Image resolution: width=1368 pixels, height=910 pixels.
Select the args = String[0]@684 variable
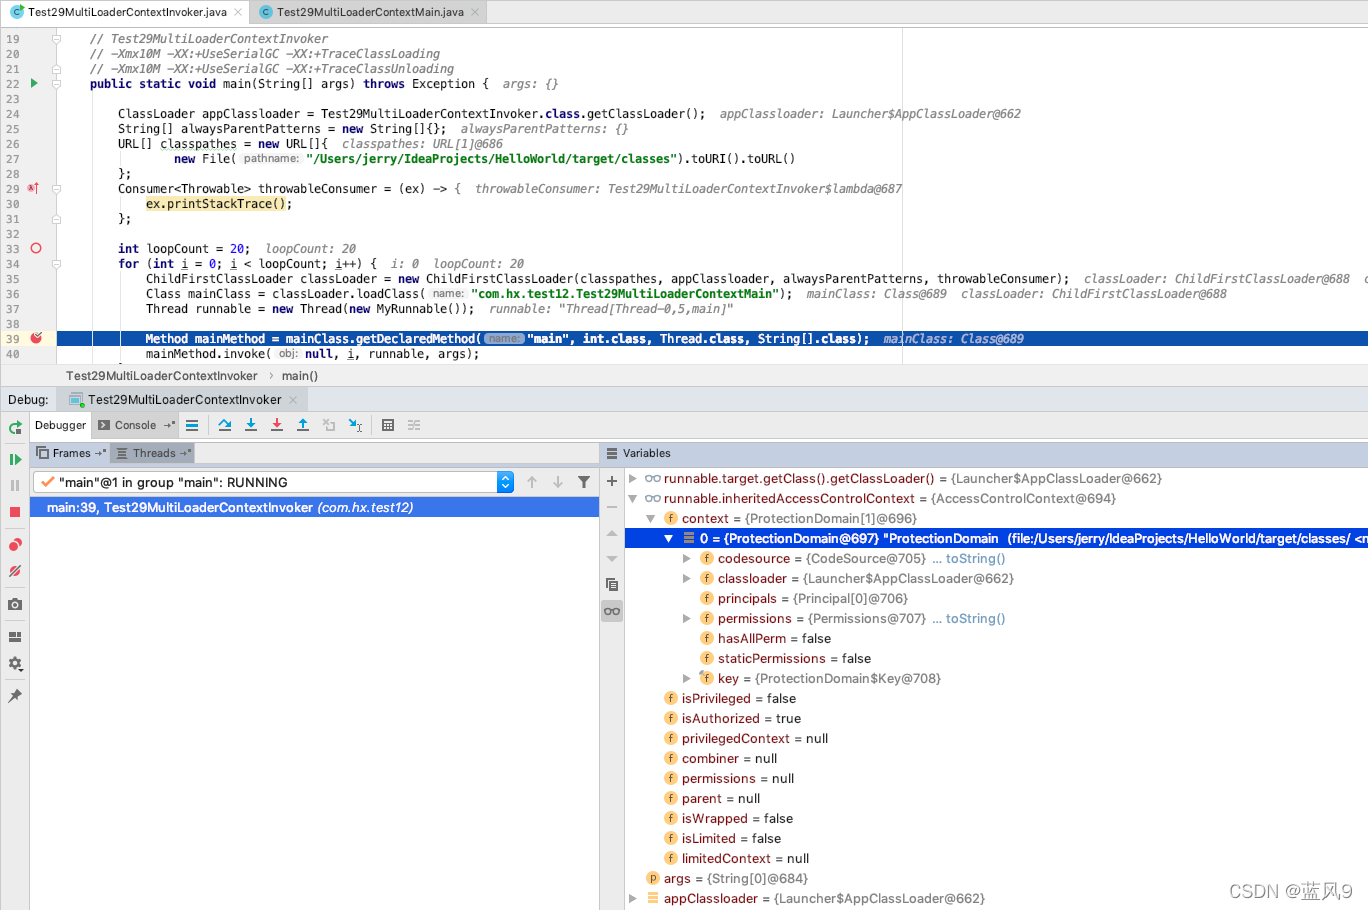click(x=735, y=878)
